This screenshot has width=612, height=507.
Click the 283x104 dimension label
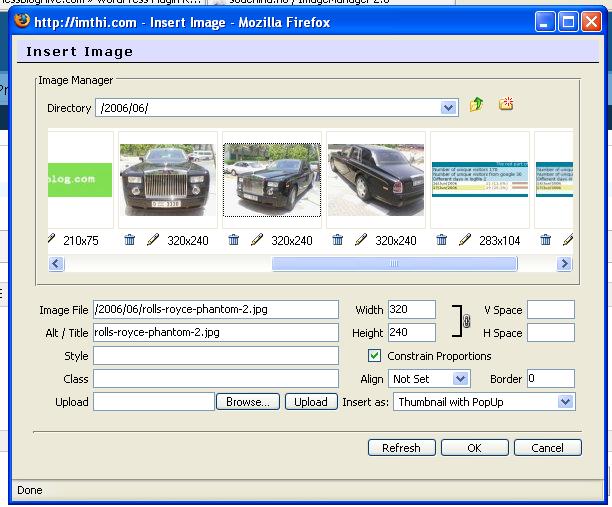(500, 240)
